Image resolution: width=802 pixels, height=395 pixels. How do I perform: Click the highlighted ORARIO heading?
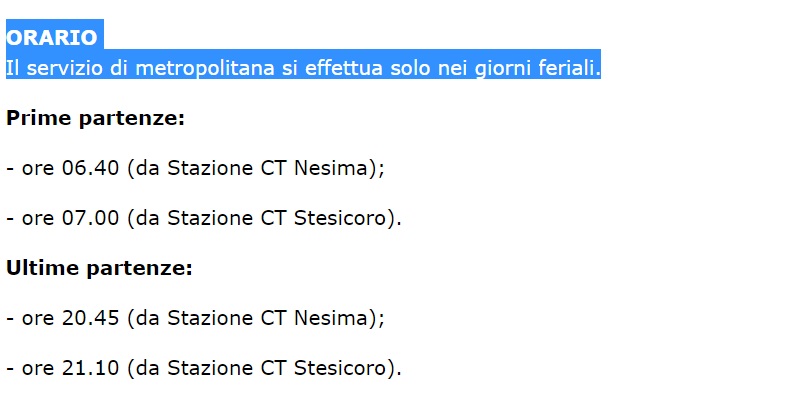(x=52, y=37)
